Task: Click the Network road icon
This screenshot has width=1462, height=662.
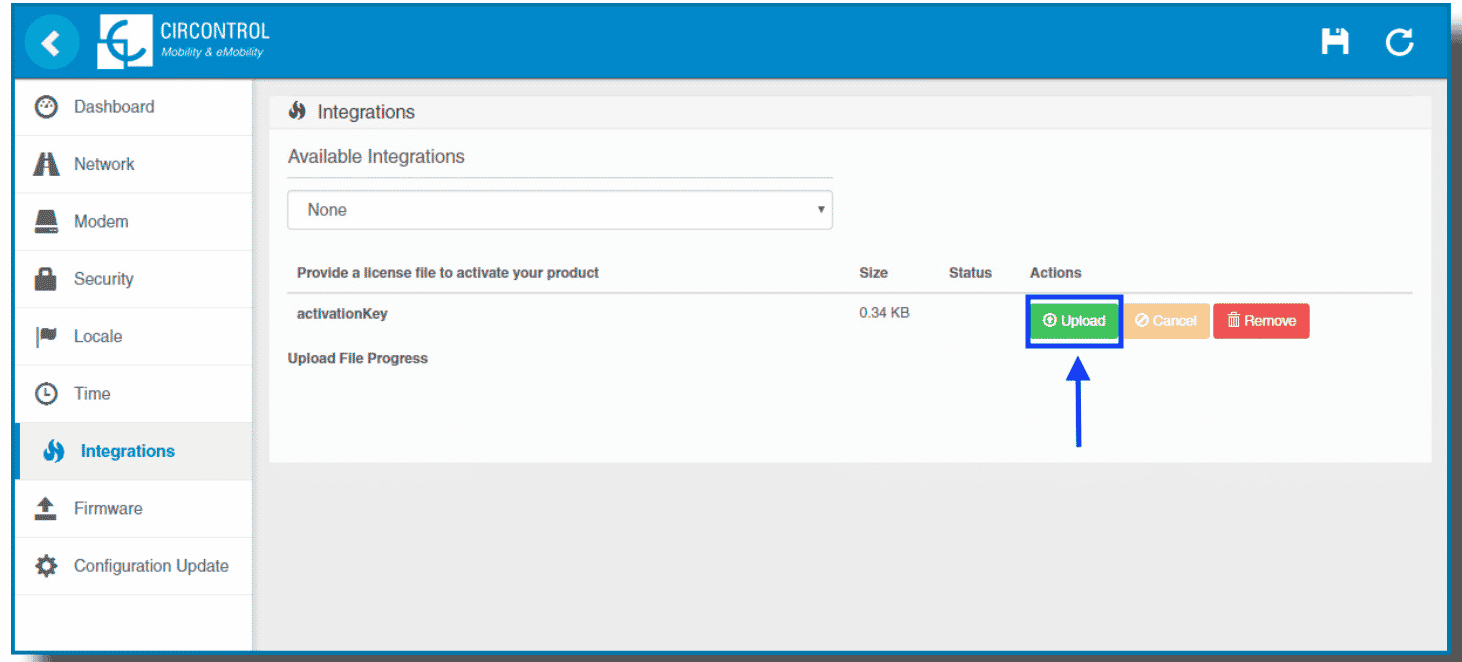Action: (x=46, y=164)
